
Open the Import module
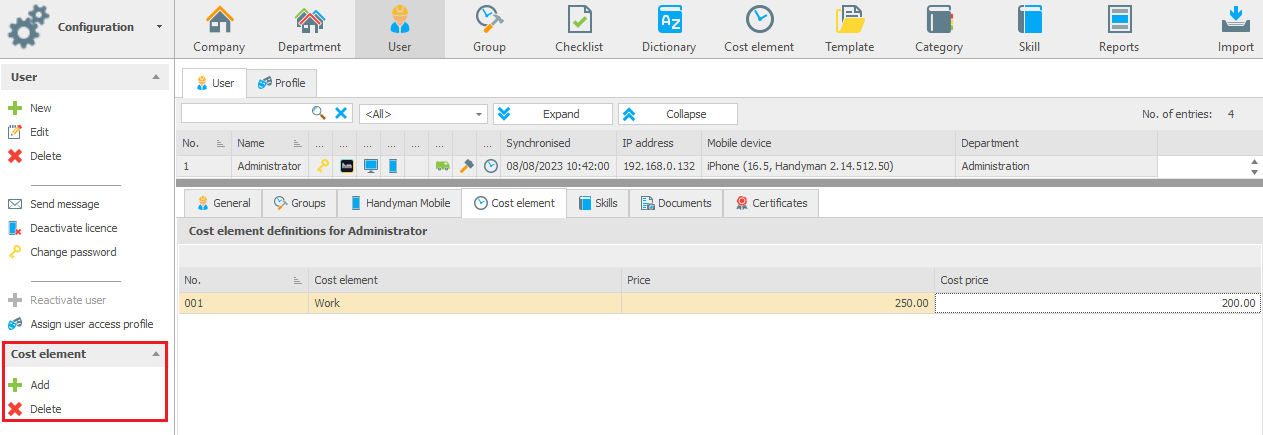coord(1236,29)
